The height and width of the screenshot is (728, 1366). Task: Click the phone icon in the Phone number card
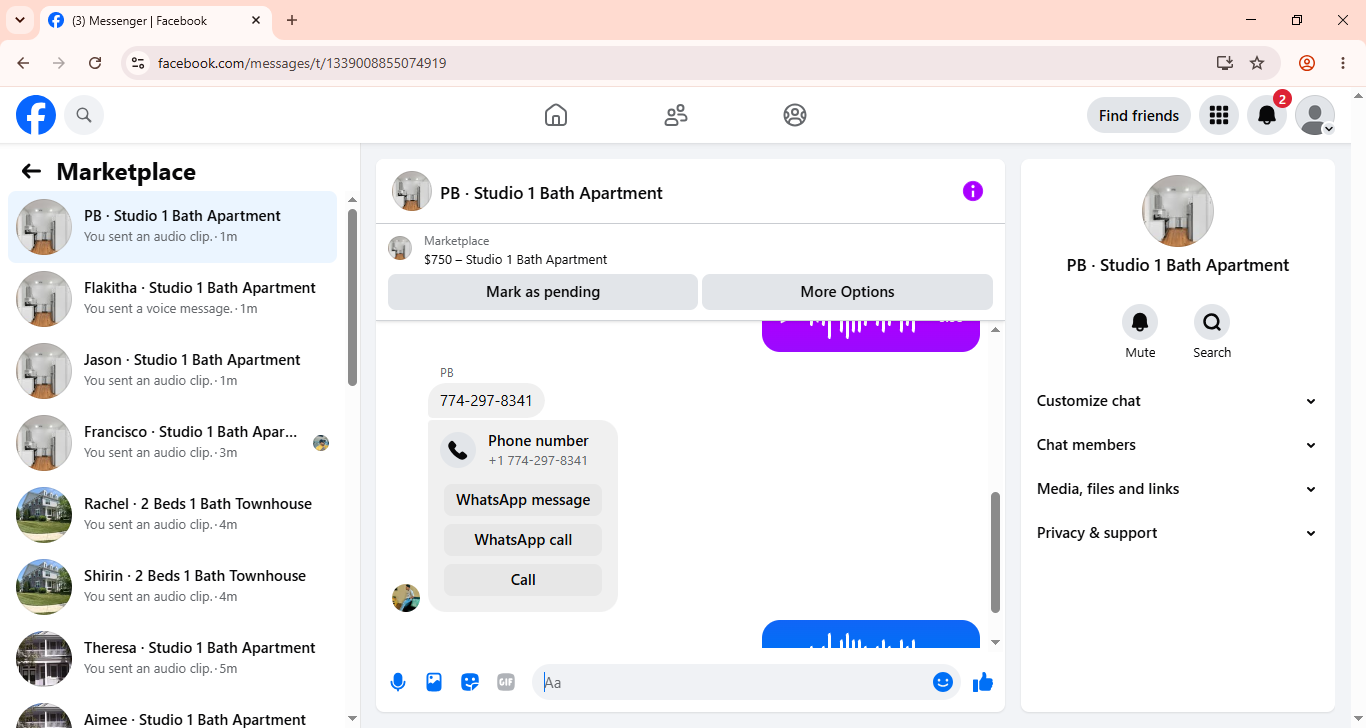pyautogui.click(x=458, y=450)
